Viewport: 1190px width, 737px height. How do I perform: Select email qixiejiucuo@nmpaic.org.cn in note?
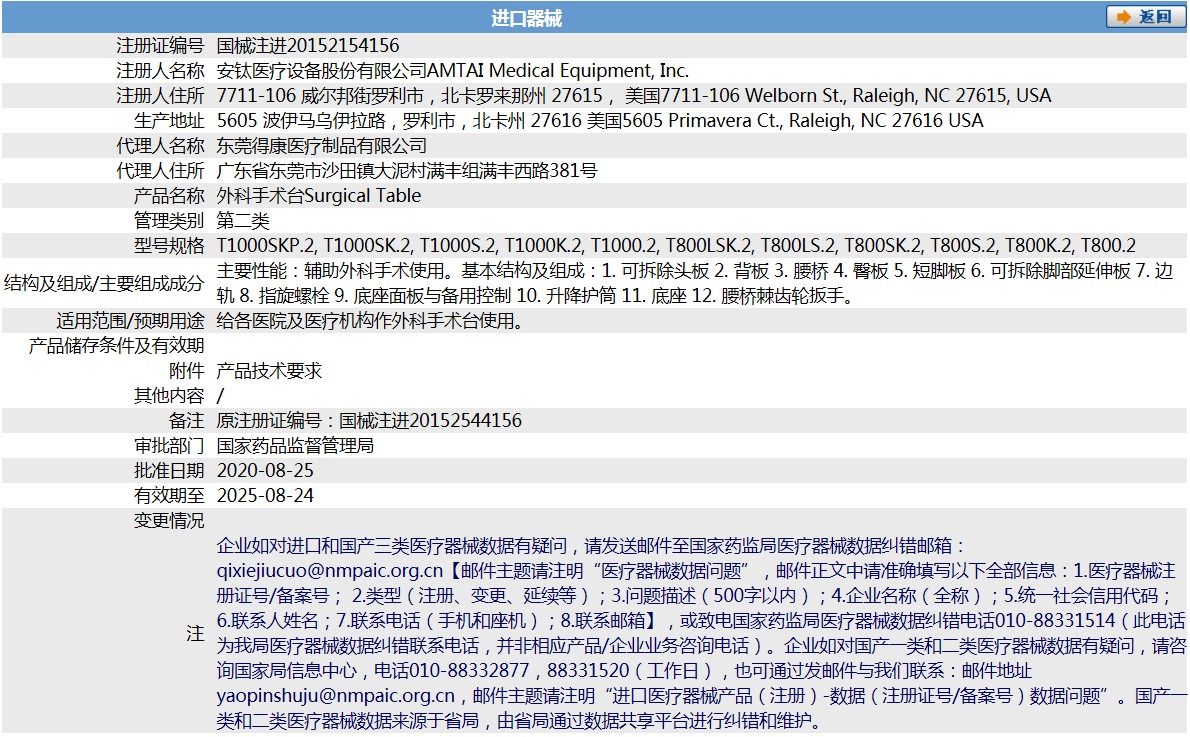(329, 571)
